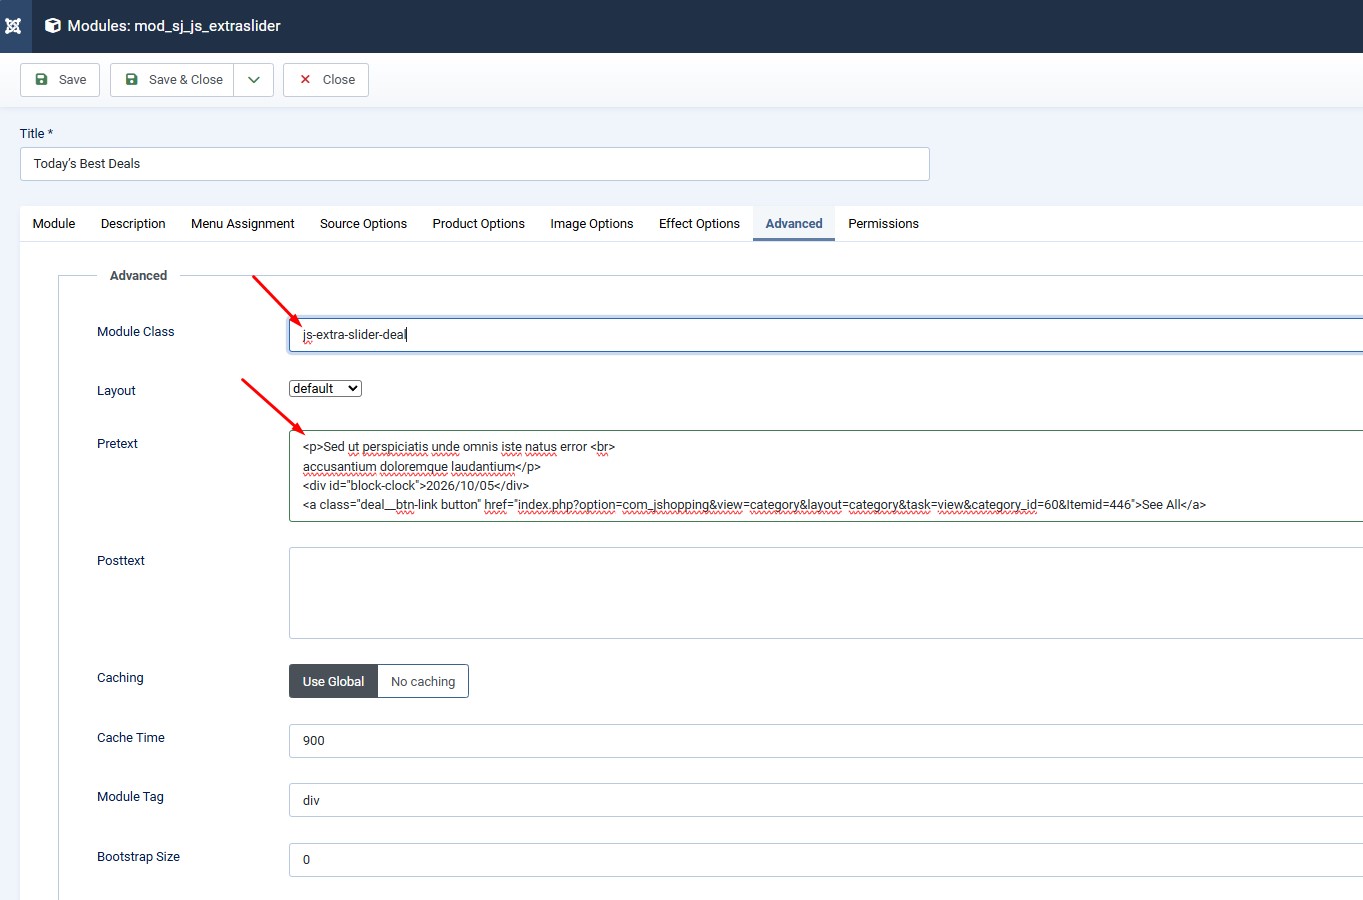The image size is (1363, 900).
Task: Select No caching option
Action: [423, 682]
